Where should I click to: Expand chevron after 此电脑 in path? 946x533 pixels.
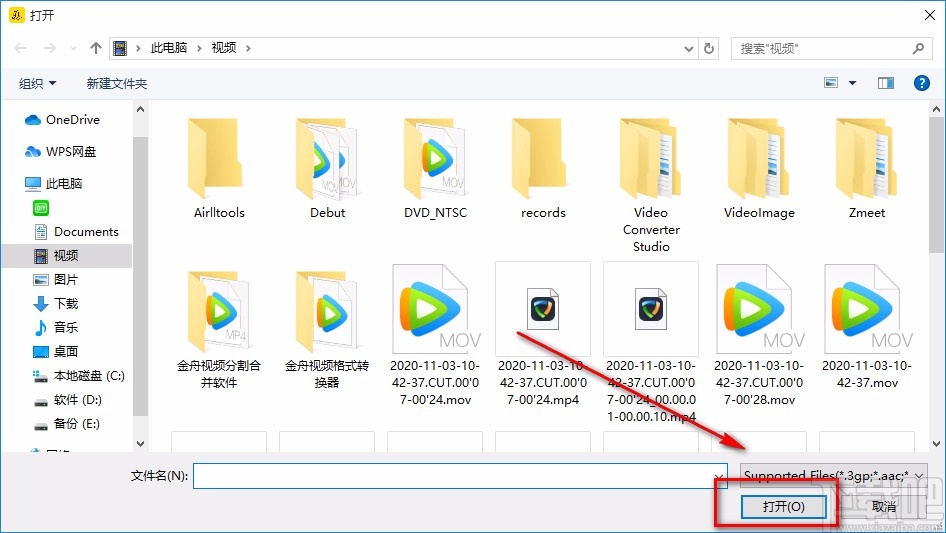coord(199,48)
